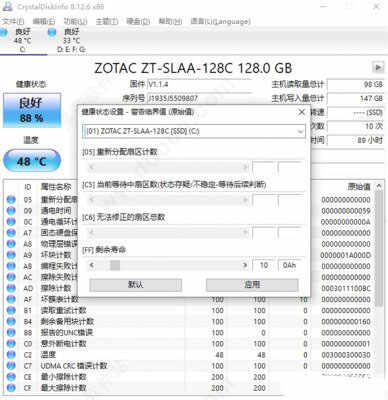Screen dimensions: 388x400
Task: Click blue status icon for attribute A7
Action: (x=11, y=233)
